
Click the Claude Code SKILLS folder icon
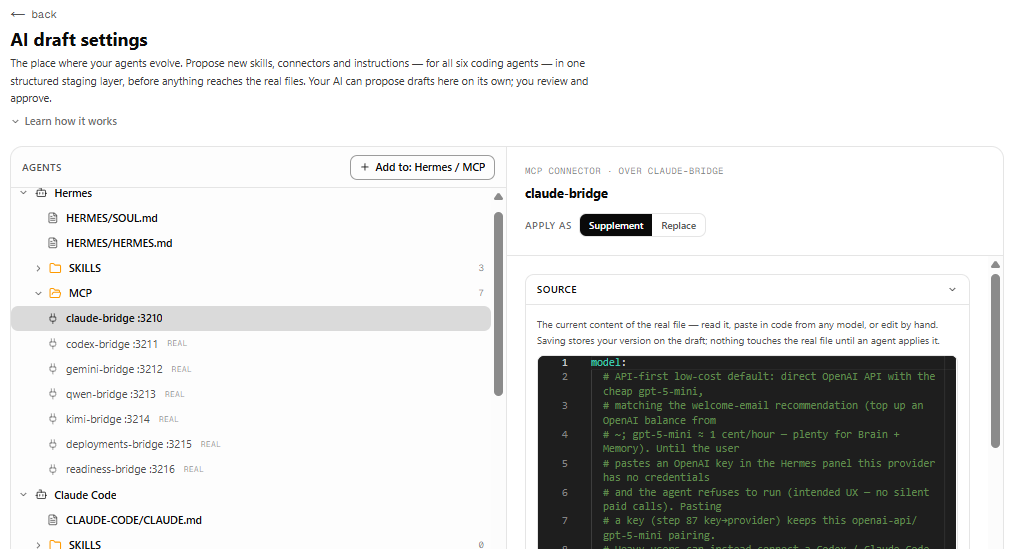56,544
